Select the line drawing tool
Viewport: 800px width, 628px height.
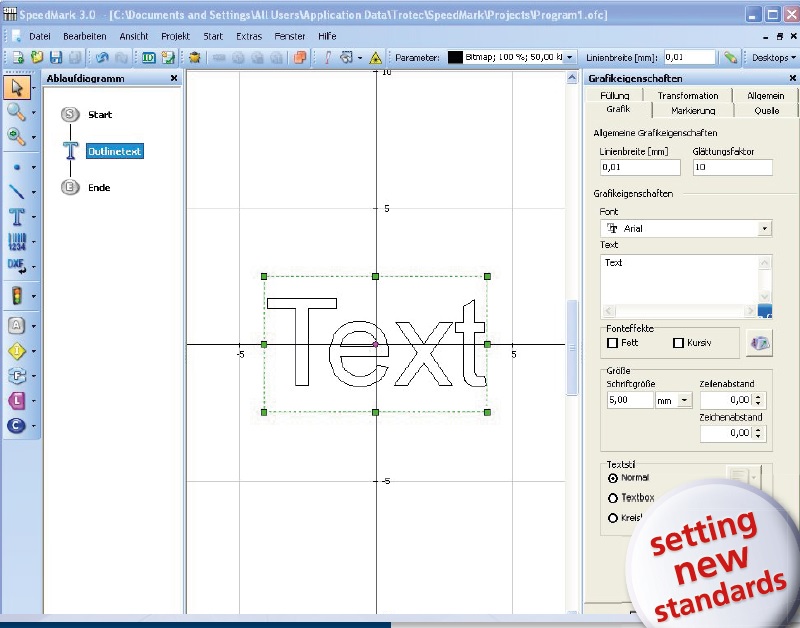16,191
